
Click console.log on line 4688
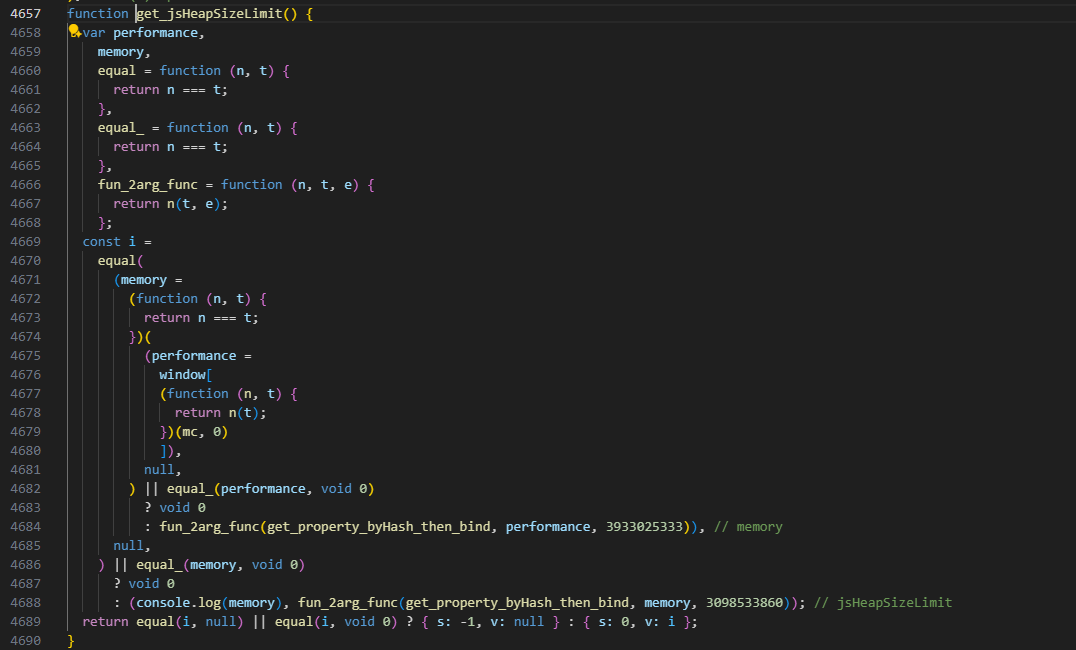pos(179,603)
